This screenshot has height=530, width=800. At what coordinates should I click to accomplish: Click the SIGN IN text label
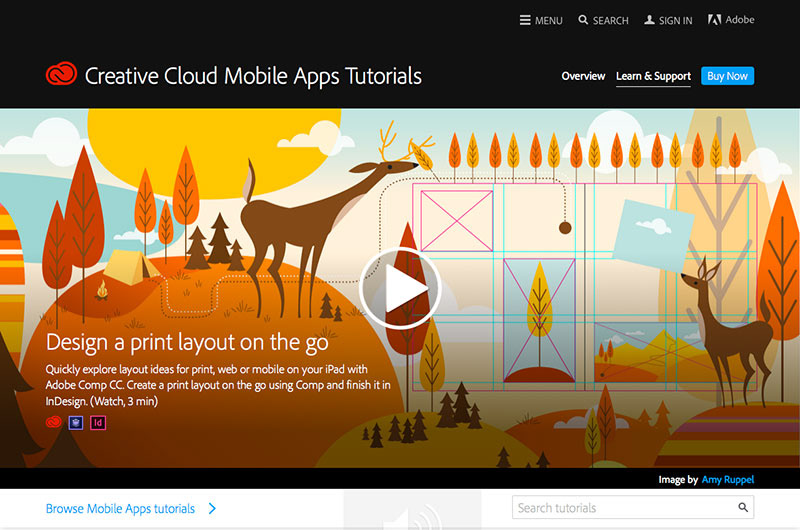point(676,21)
